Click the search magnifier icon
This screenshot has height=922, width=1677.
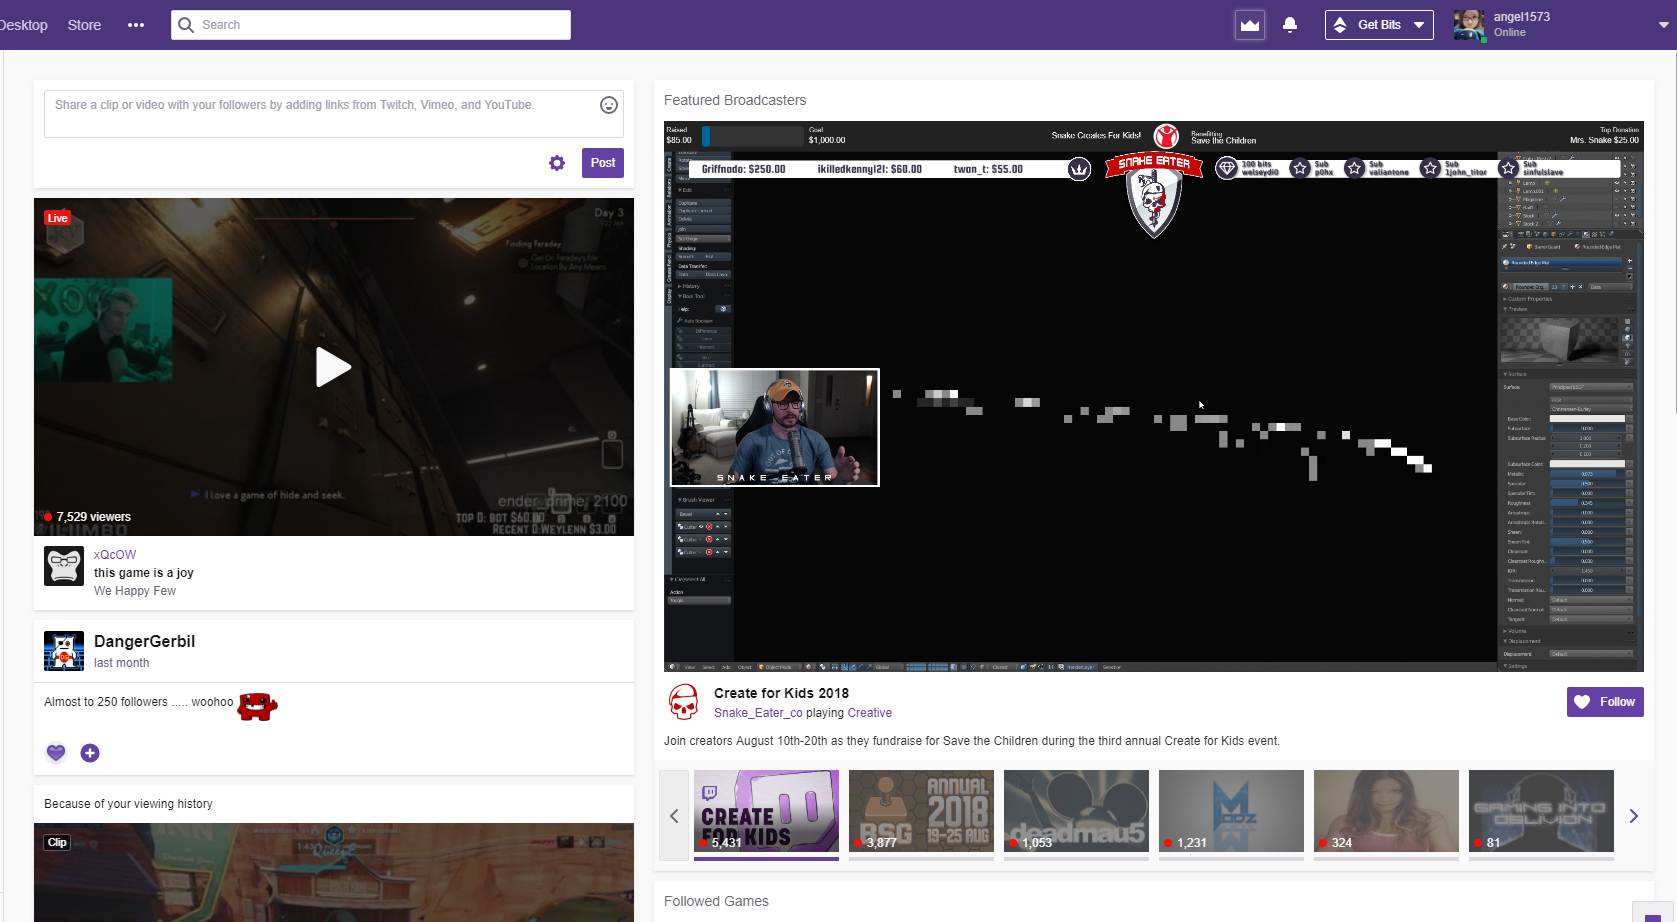coord(186,24)
